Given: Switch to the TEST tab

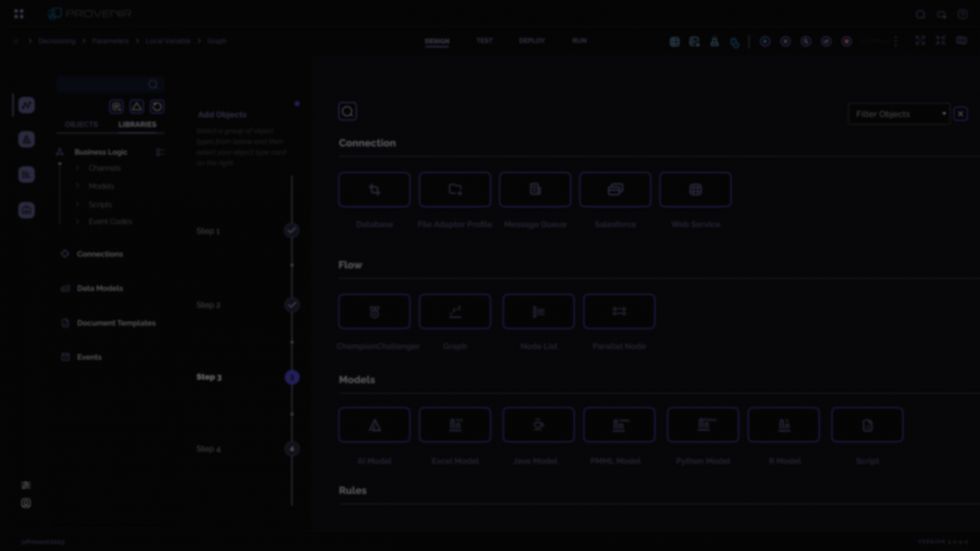Looking at the screenshot, I should click(484, 41).
